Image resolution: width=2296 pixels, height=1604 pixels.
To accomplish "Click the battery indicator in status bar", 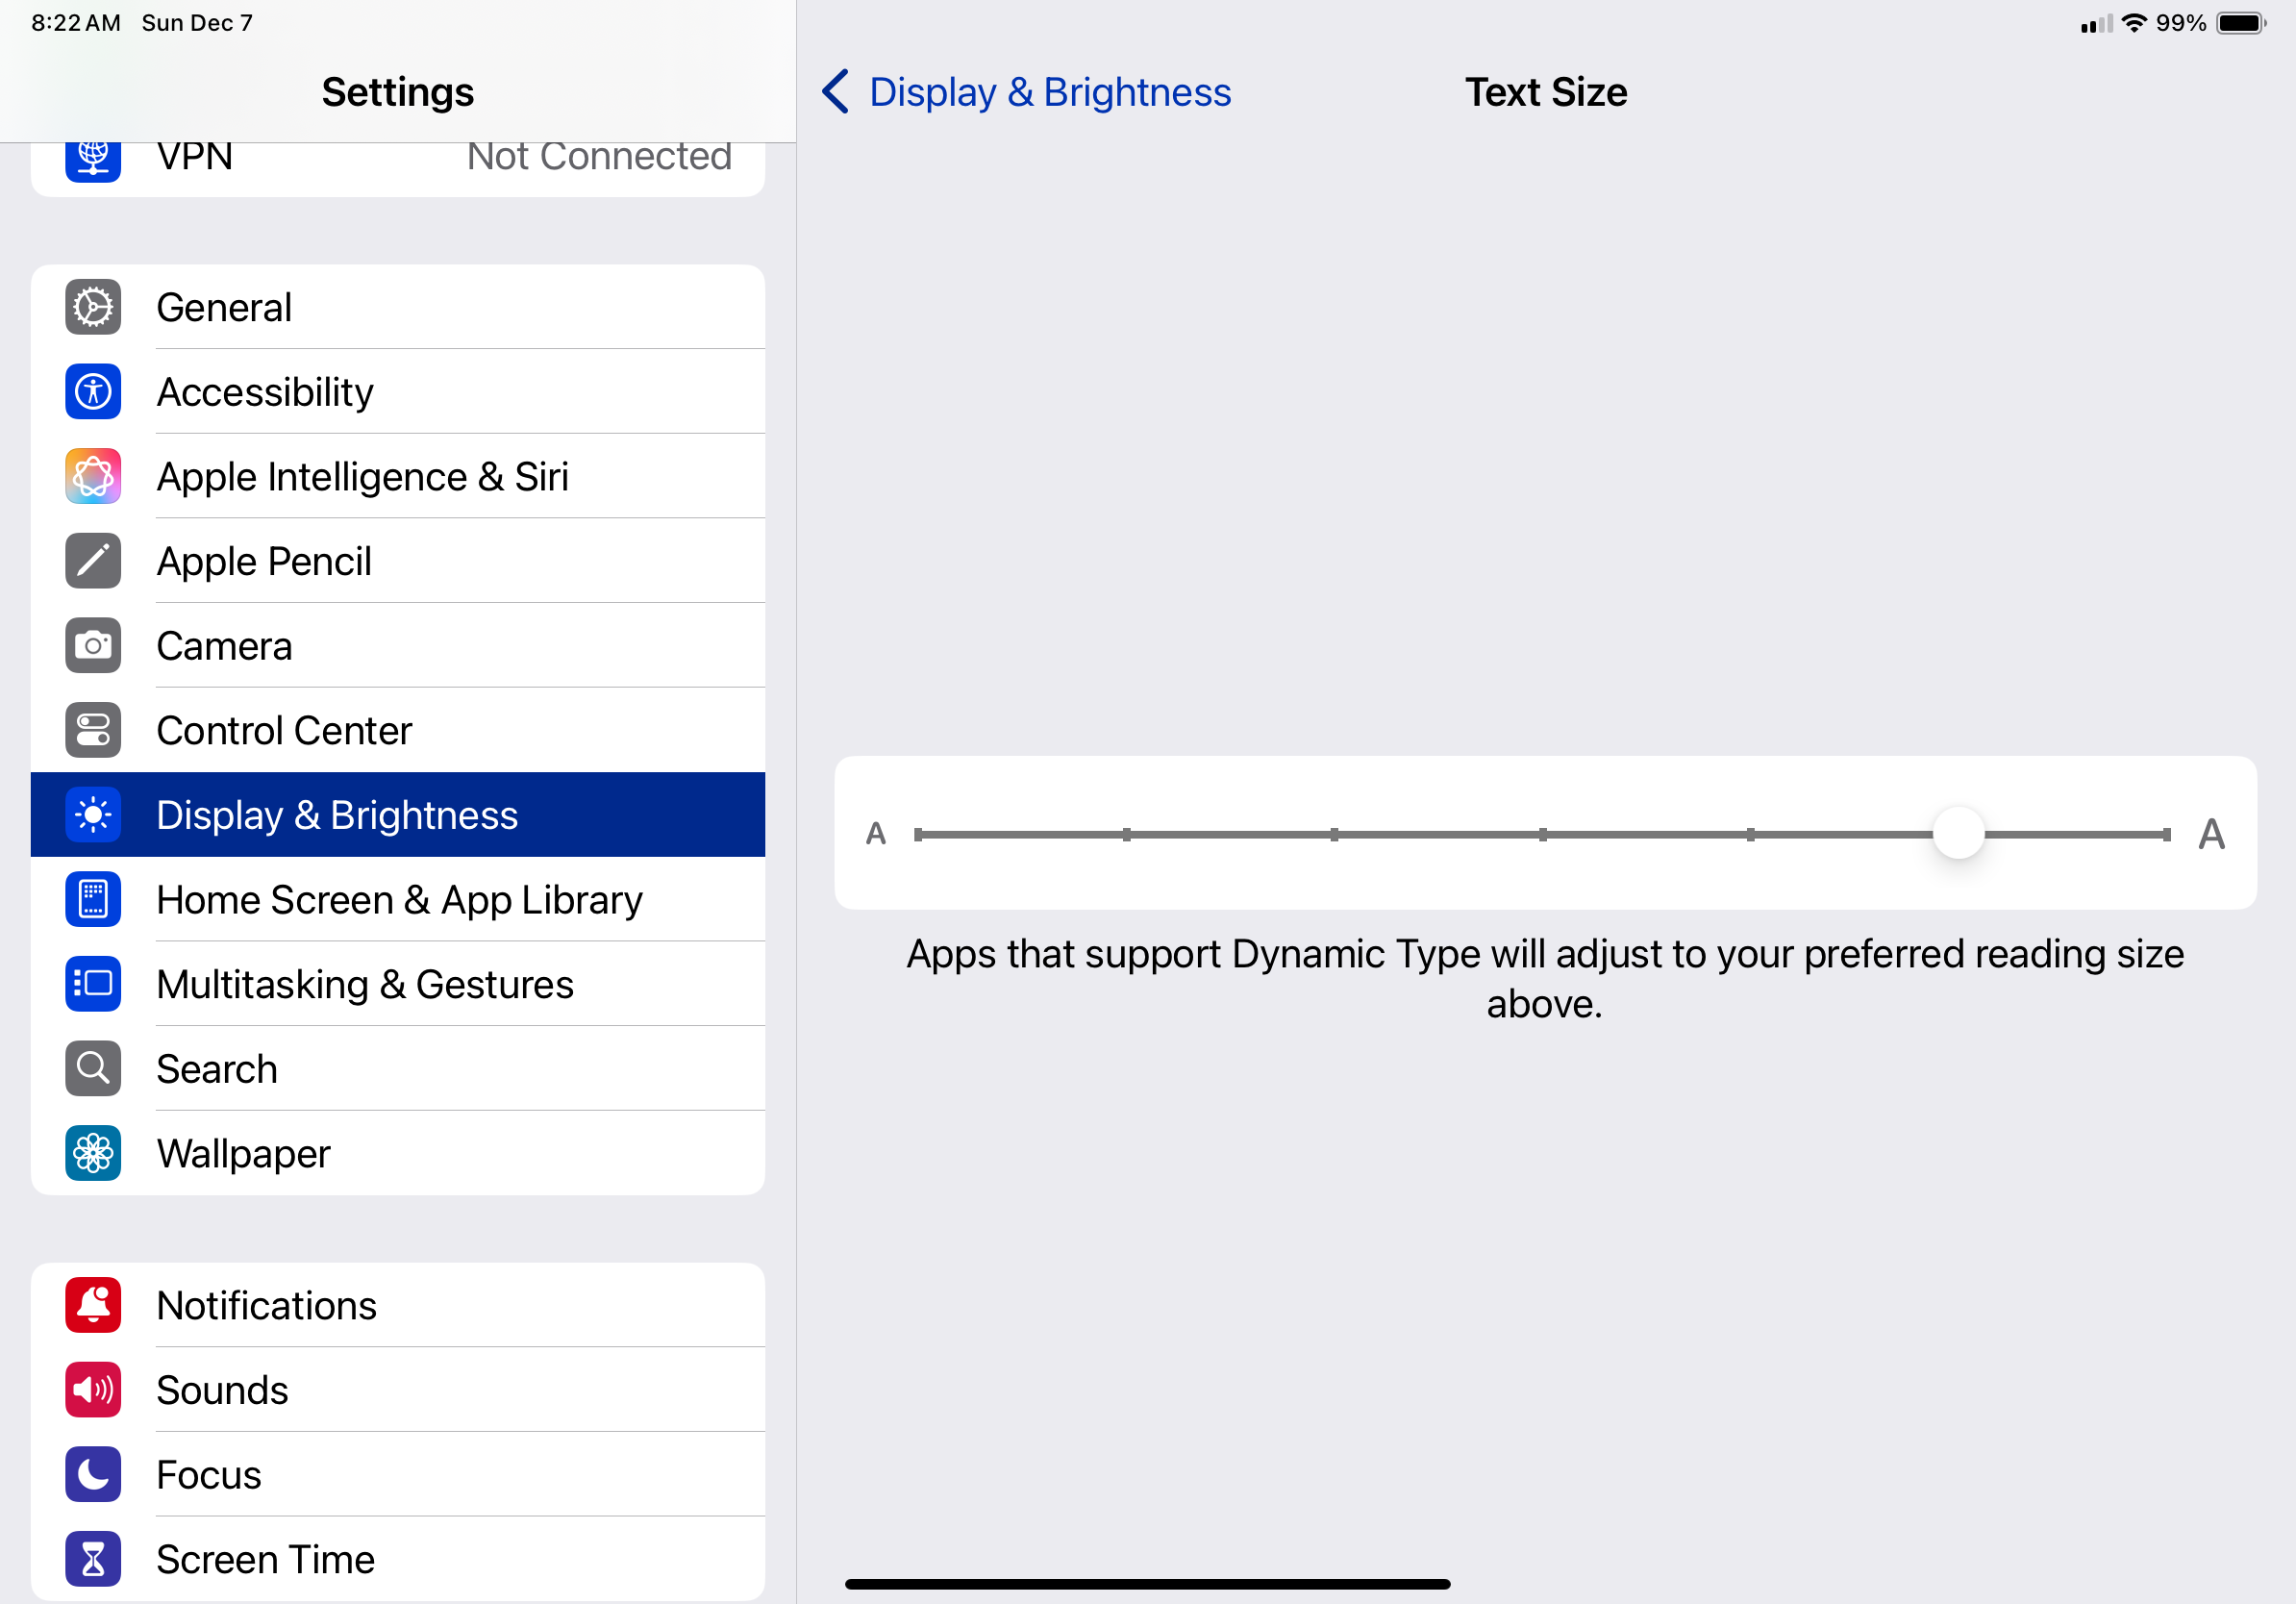I will 2240,23.
